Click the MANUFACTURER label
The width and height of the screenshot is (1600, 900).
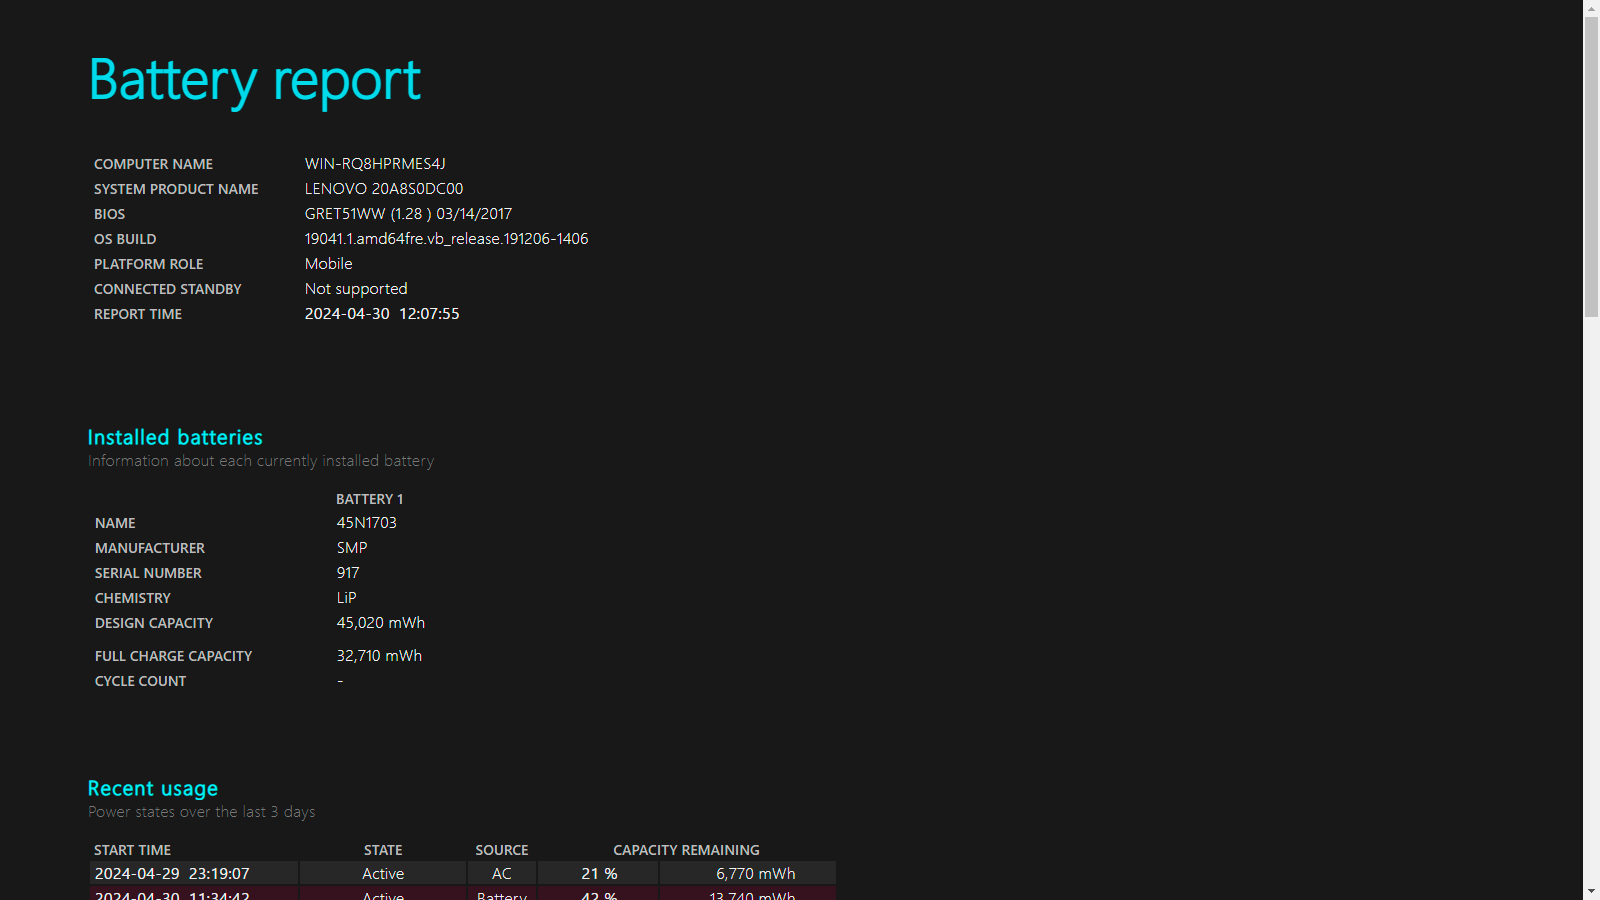(150, 548)
